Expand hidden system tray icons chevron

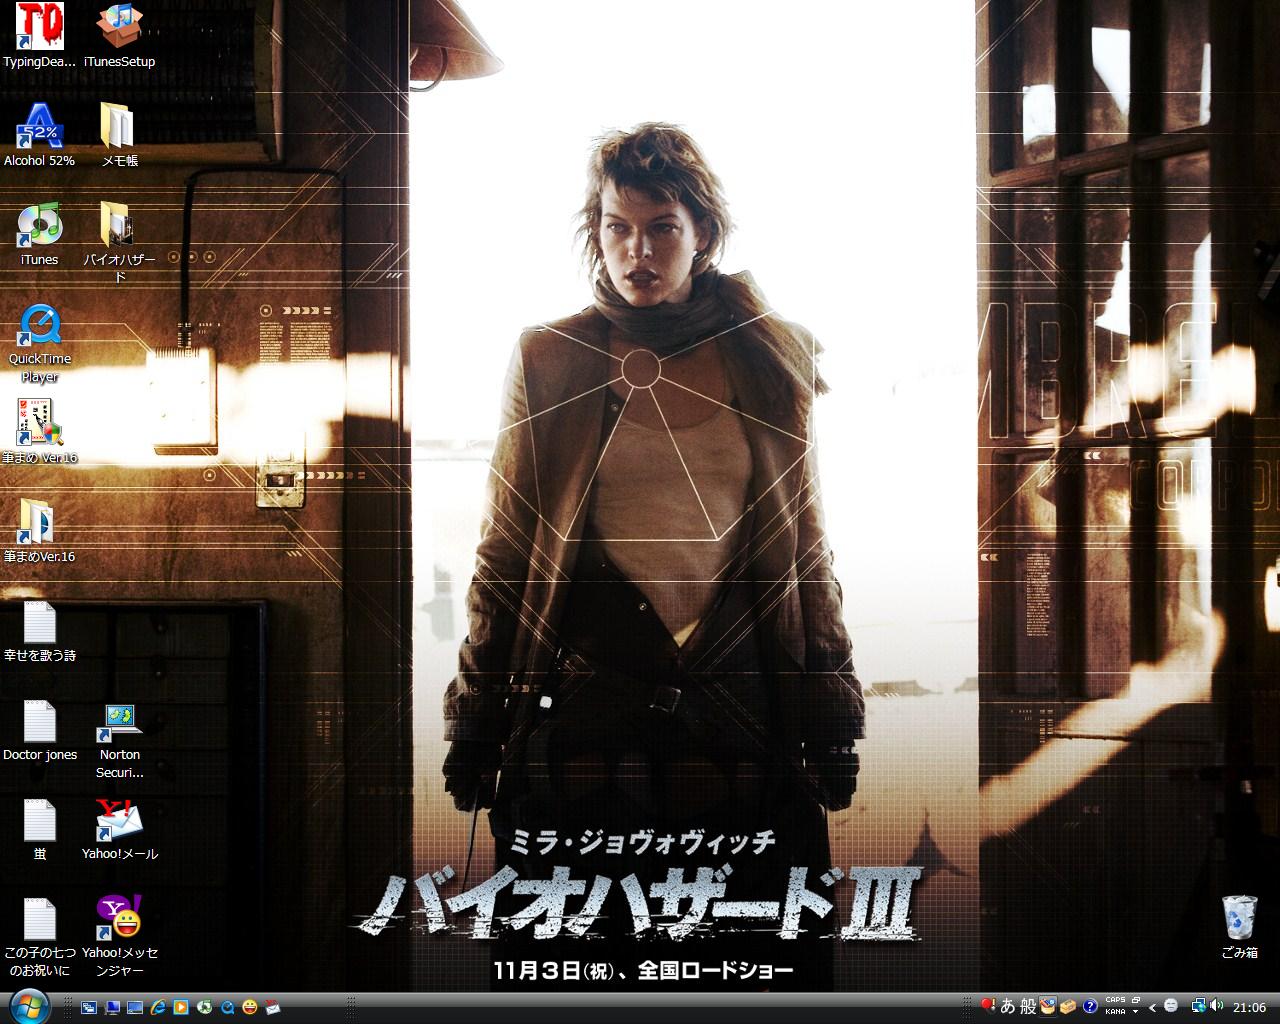coord(1152,1007)
